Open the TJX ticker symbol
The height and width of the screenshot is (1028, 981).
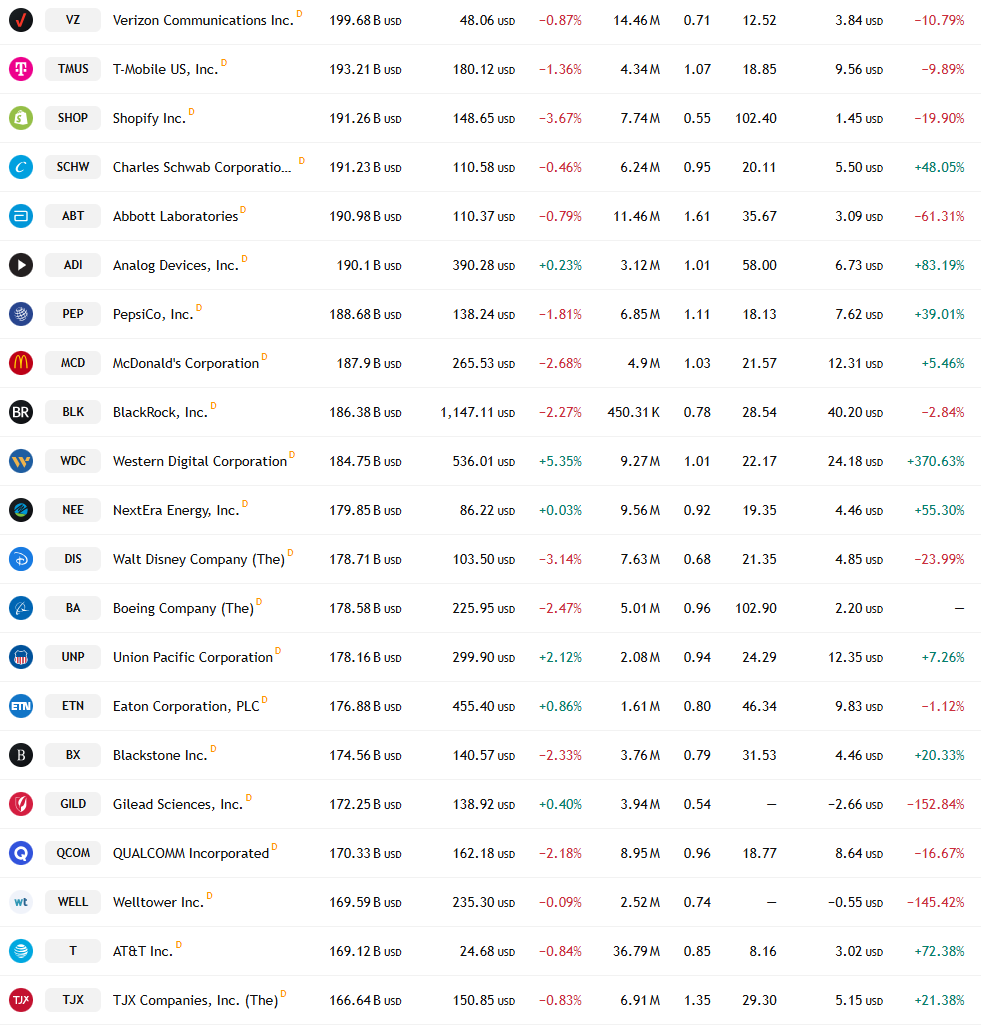[x=73, y=1000]
